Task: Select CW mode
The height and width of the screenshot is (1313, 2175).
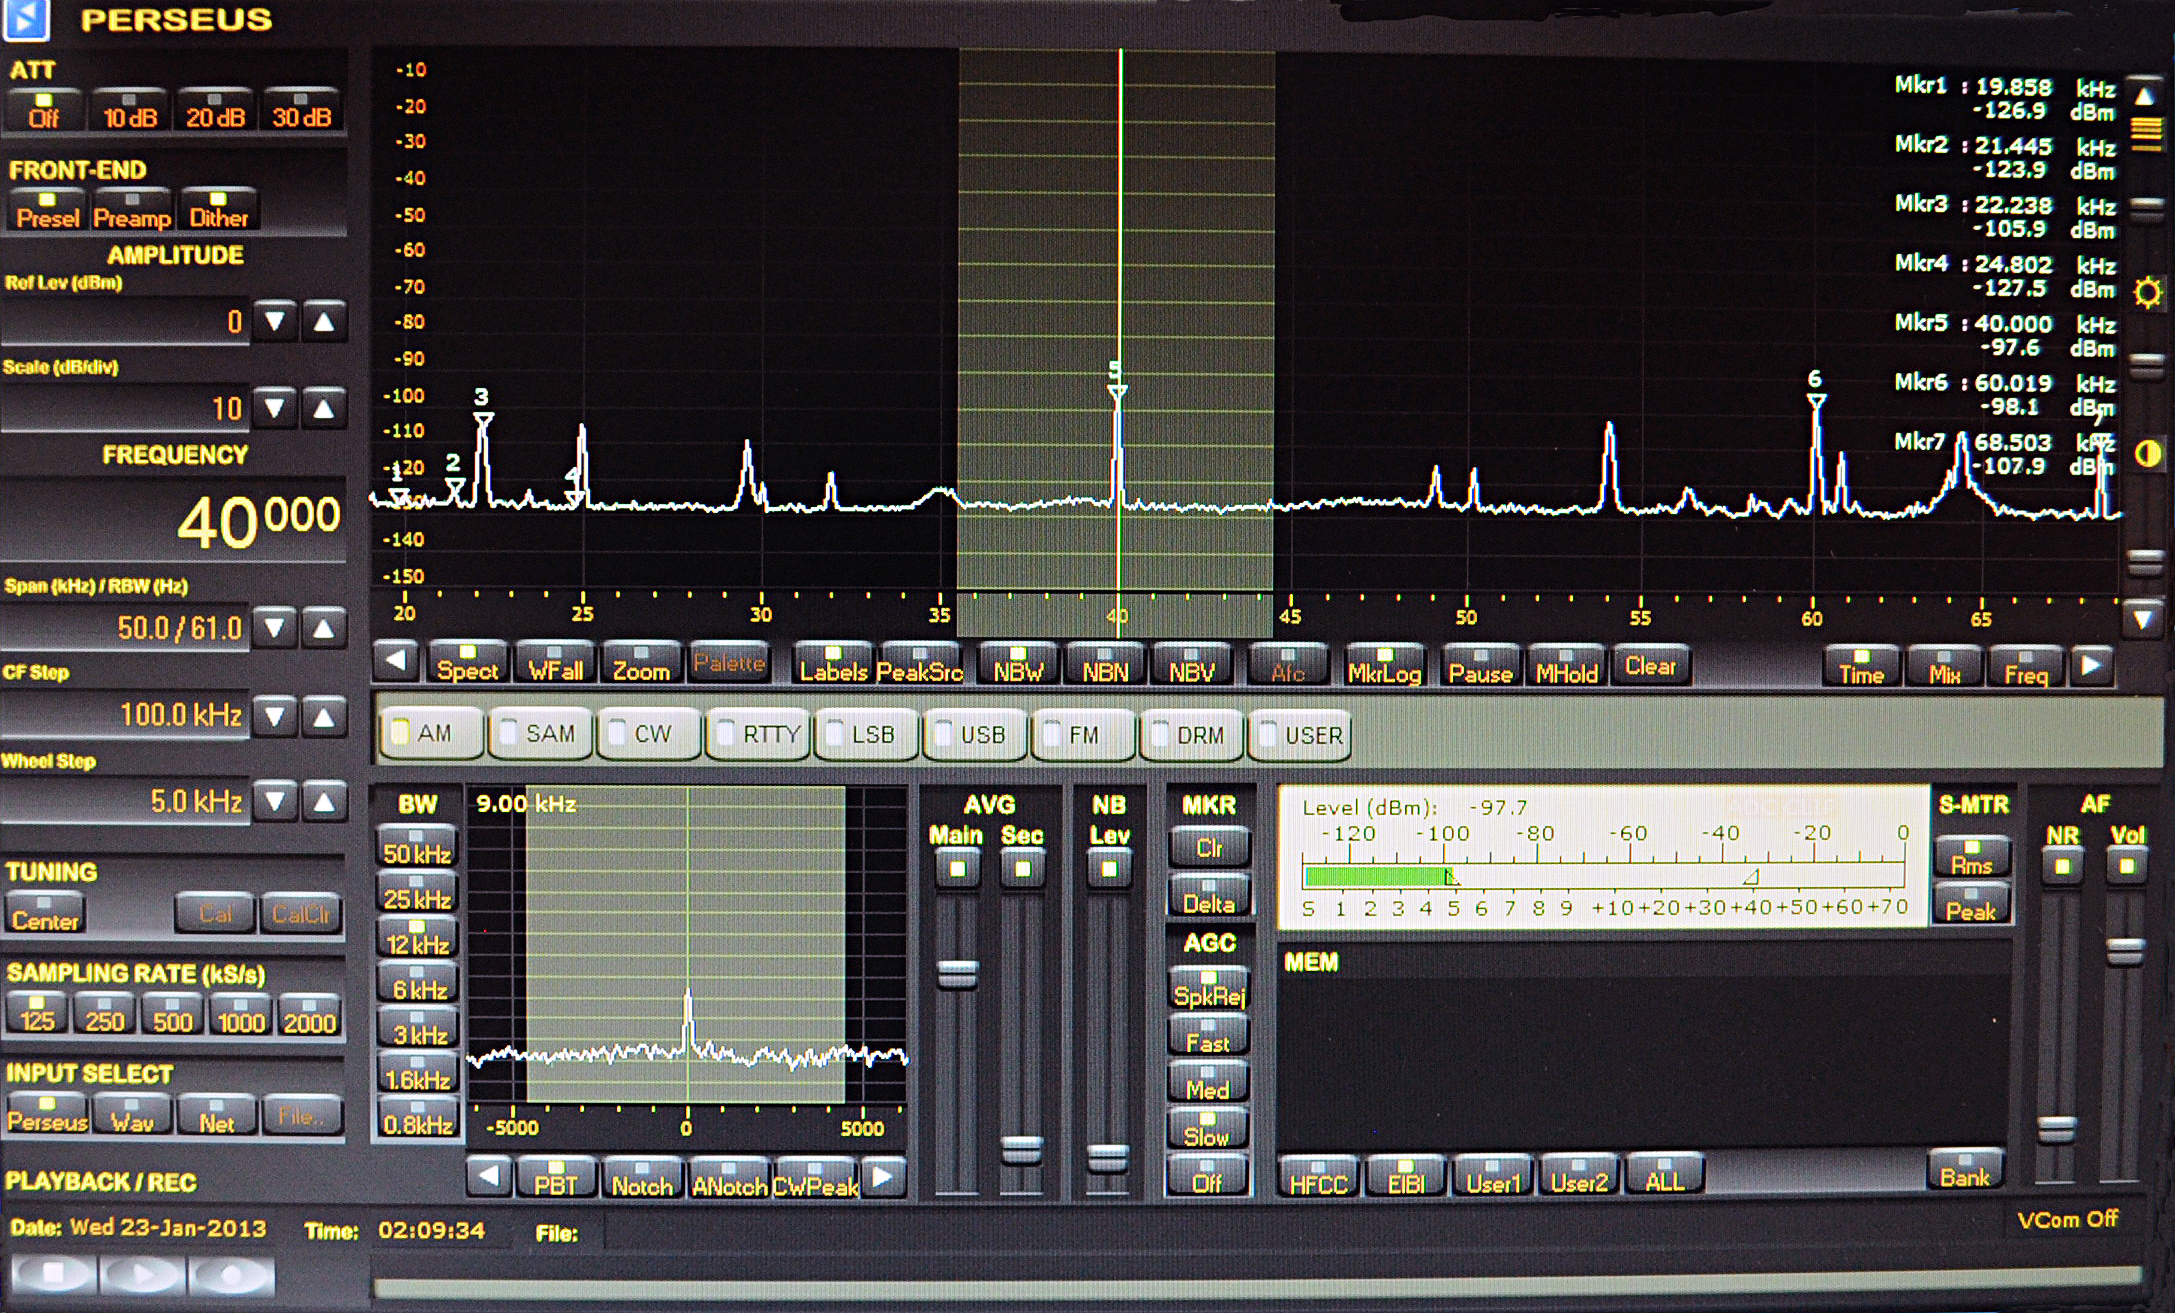Action: click(x=649, y=734)
